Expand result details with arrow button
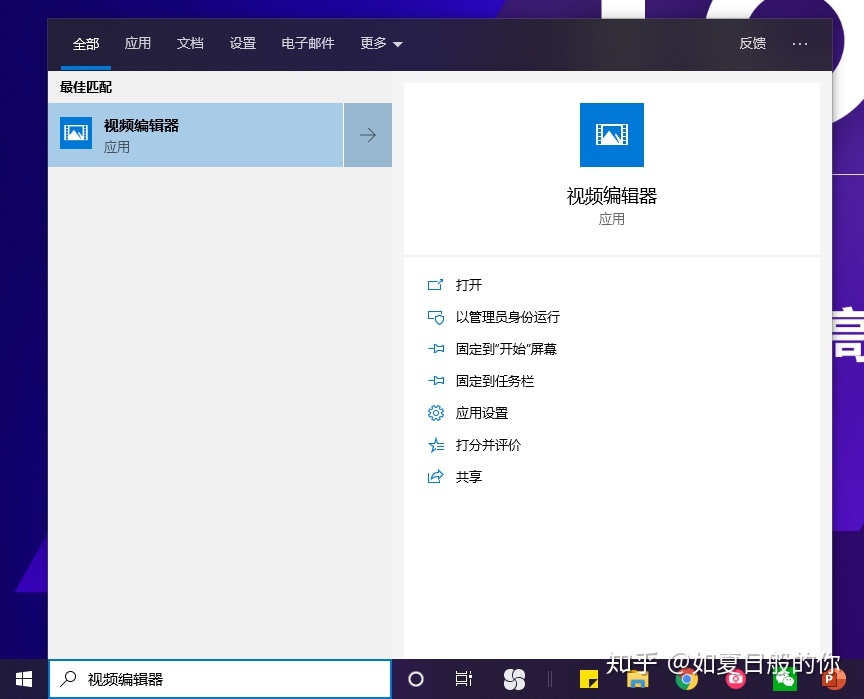The width and height of the screenshot is (864, 699). pos(368,135)
